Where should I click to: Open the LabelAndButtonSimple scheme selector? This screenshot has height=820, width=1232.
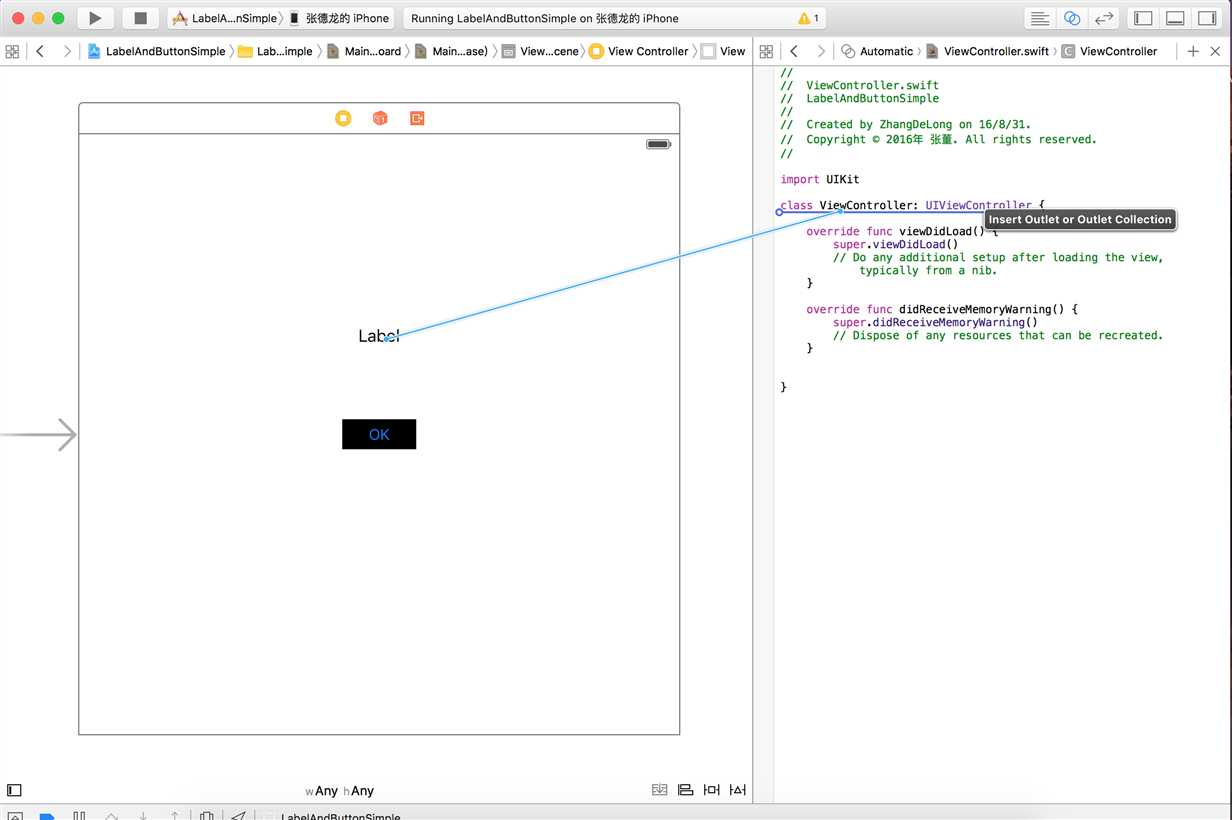tap(225, 18)
